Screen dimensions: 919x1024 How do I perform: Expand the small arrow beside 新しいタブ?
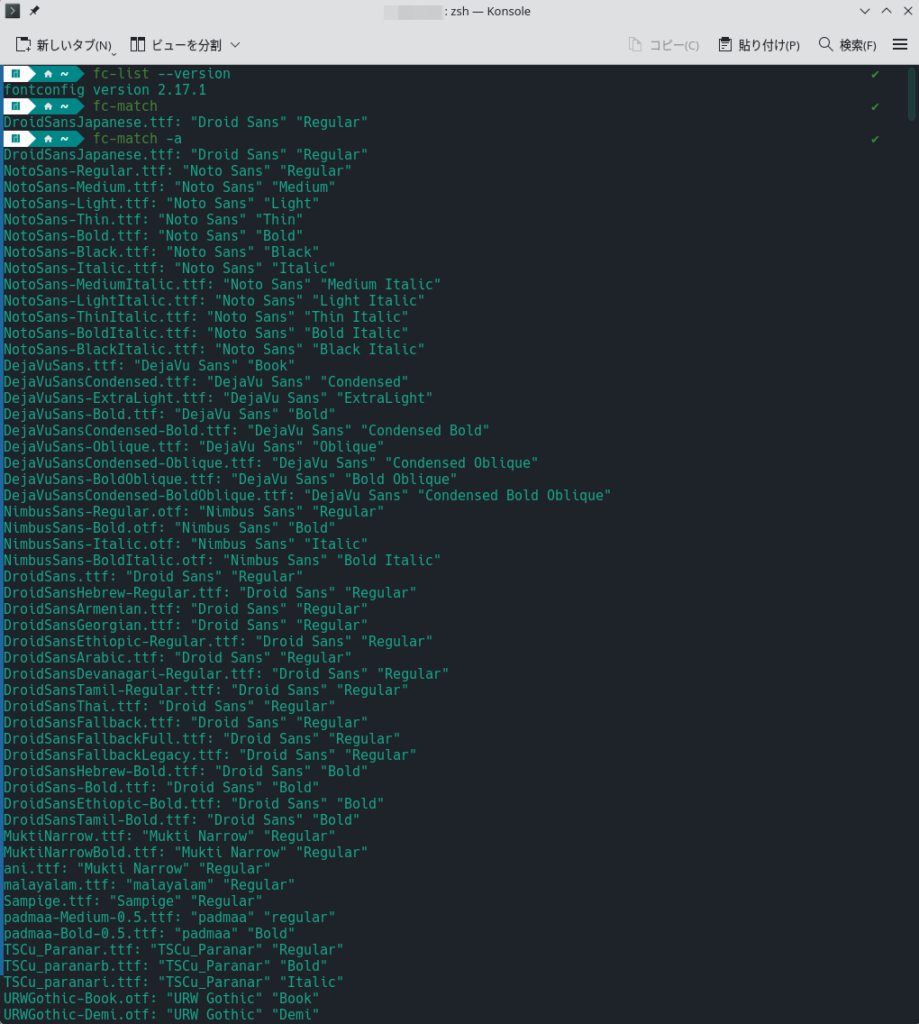click(x=117, y=49)
